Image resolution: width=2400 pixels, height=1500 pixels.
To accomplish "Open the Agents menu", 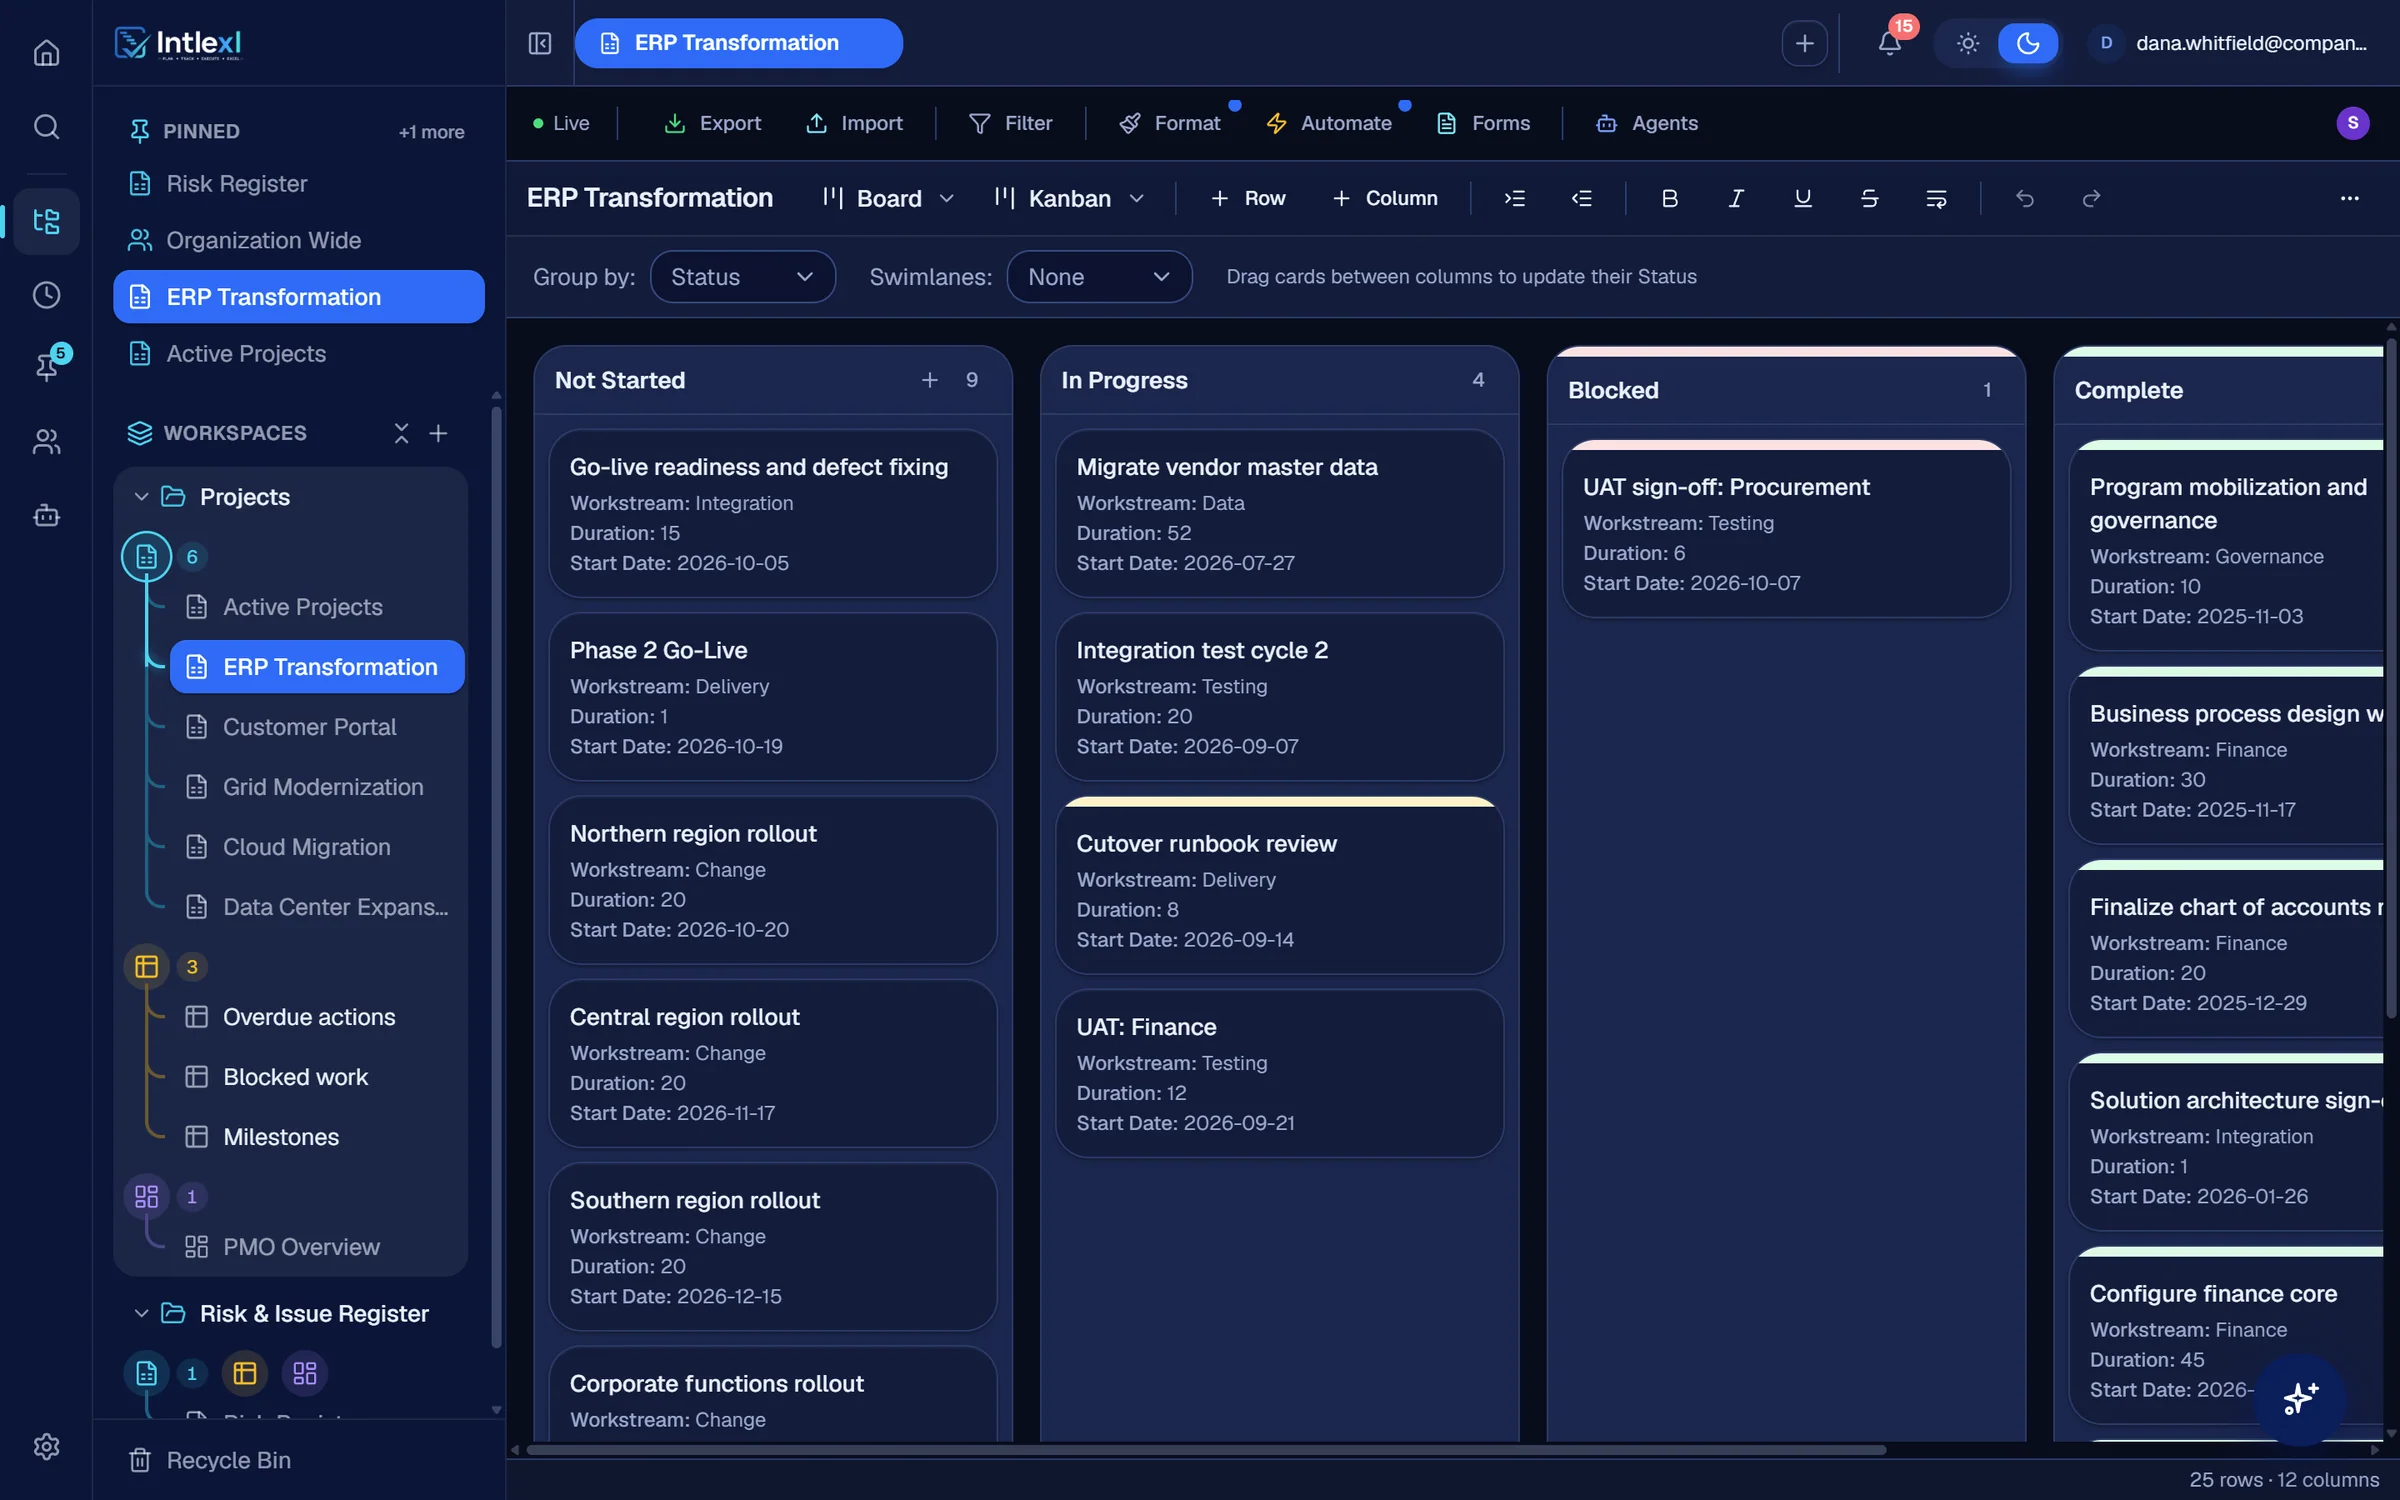I will click(1647, 123).
